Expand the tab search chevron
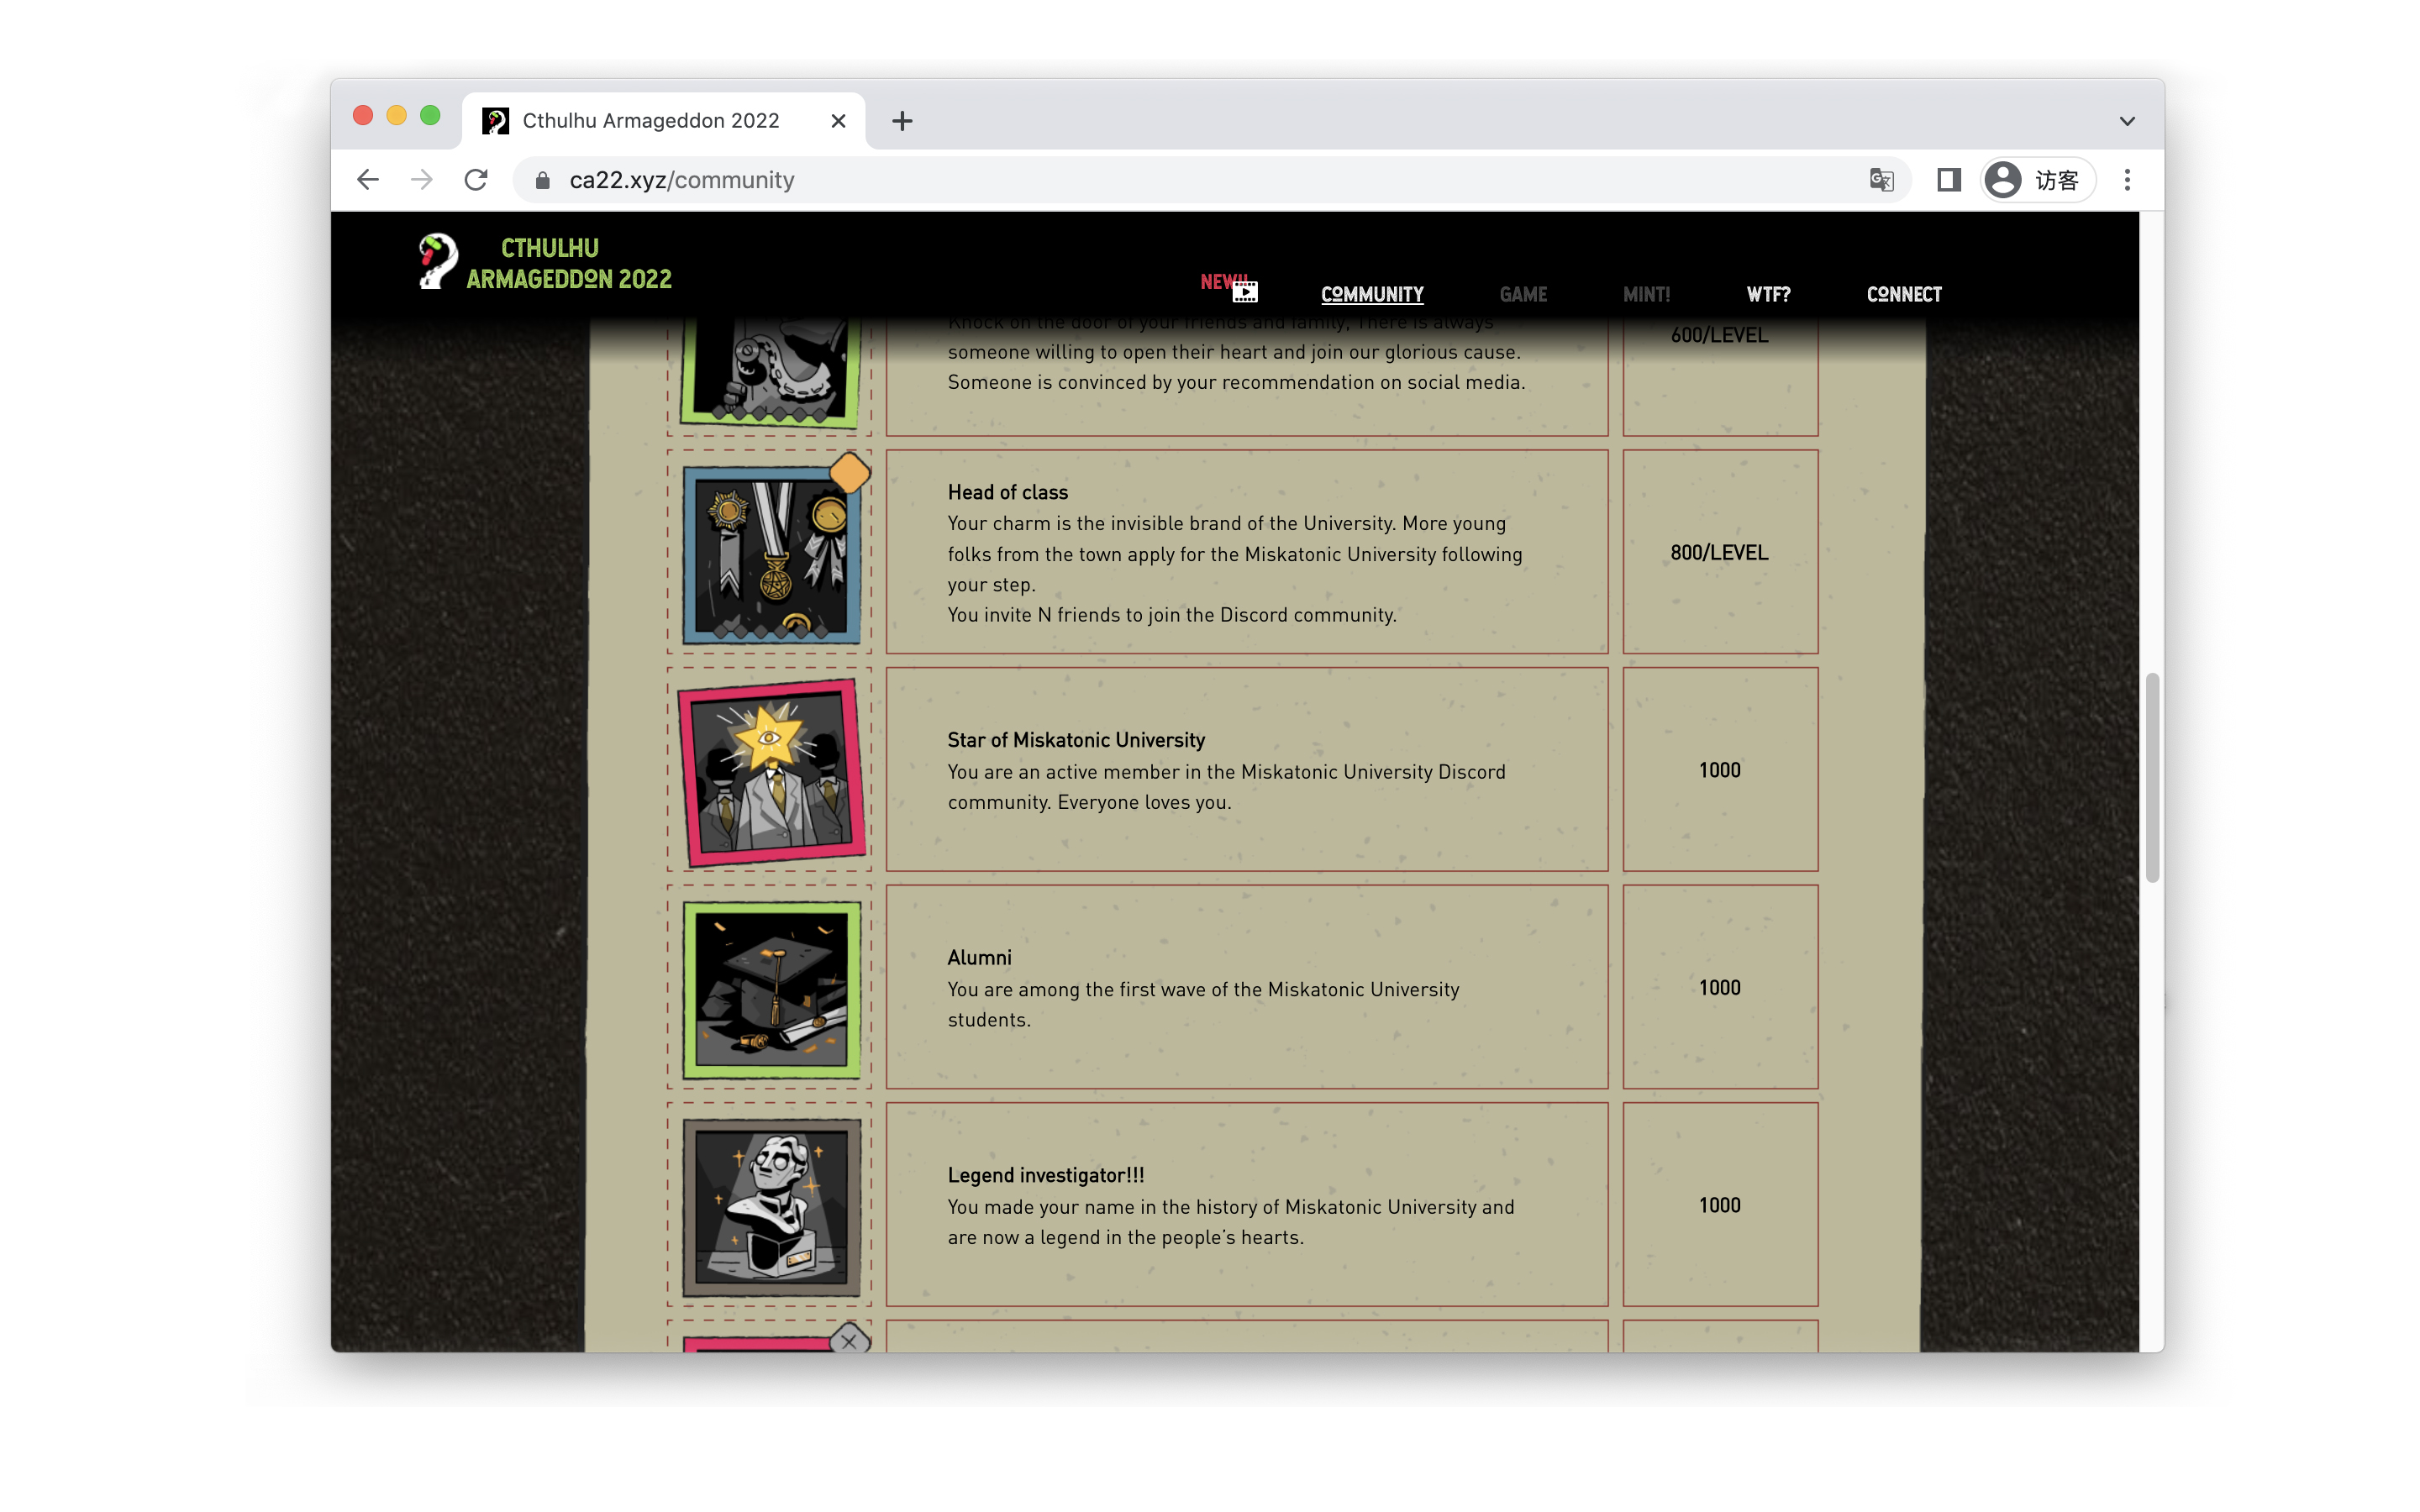Image resolution: width=2420 pixels, height=1512 pixels. [x=2127, y=121]
